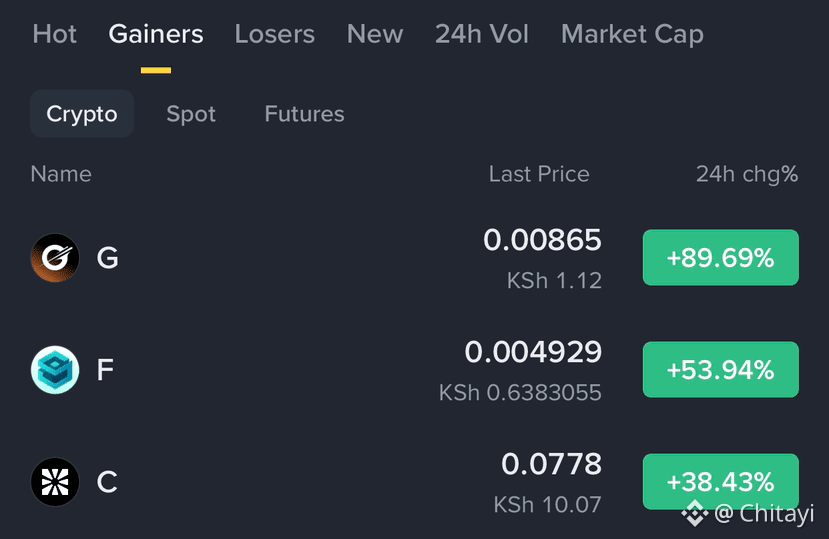Switch filter to Futures

[x=305, y=114]
